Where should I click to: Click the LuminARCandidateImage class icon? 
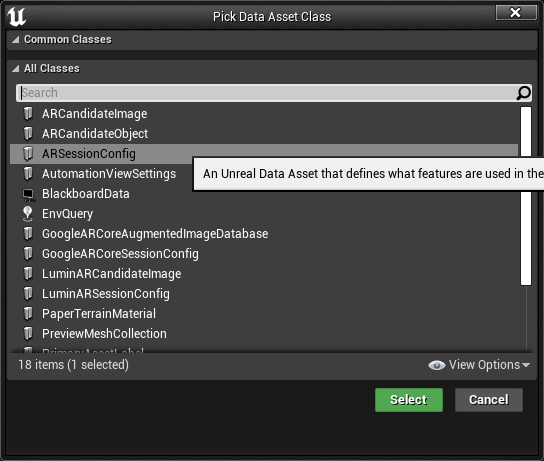[28, 274]
